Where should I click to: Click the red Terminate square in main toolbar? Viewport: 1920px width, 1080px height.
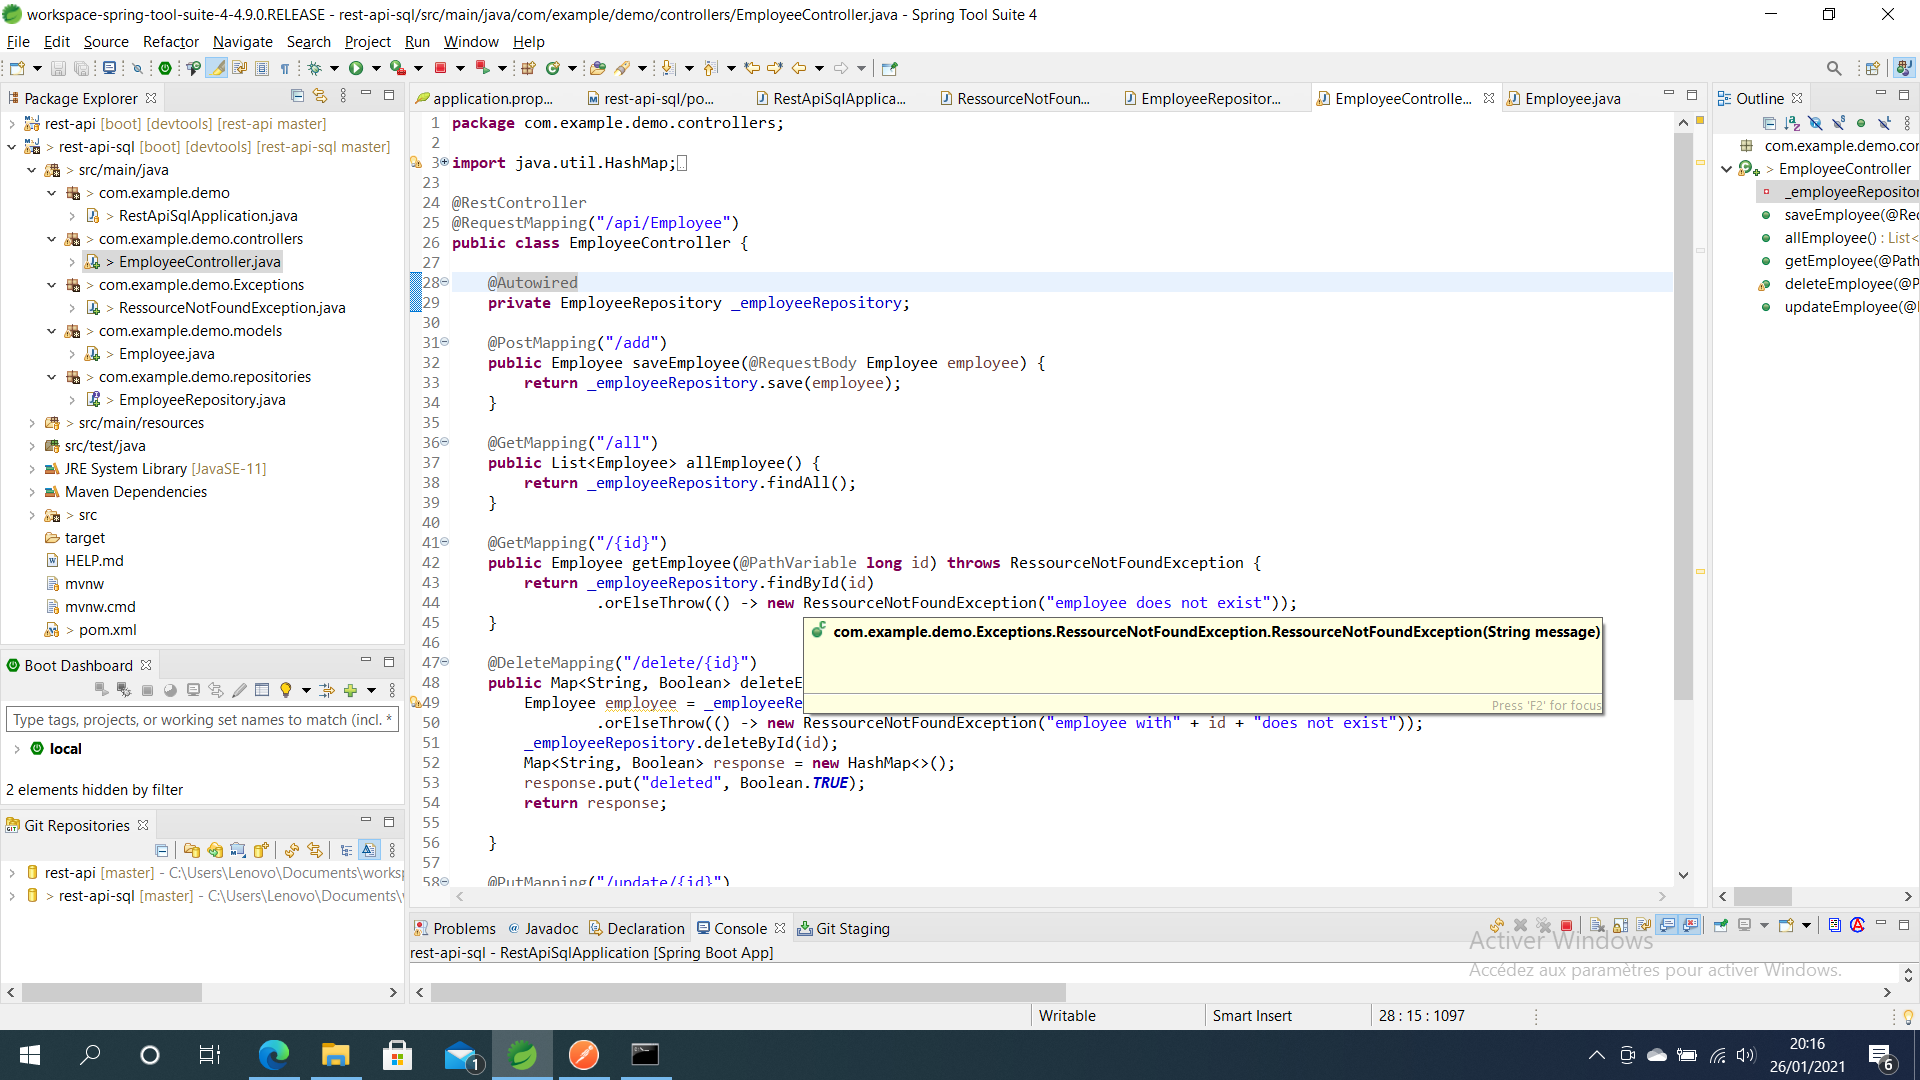pyautogui.click(x=440, y=68)
